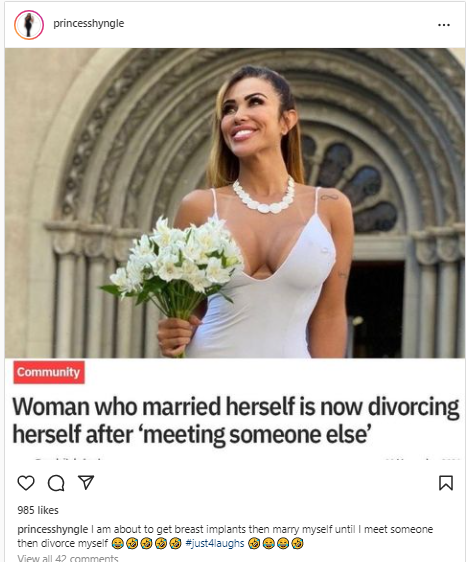The height and width of the screenshot is (562, 466).
Task: Click the princesshyngle username in the post header
Action: tap(89, 24)
